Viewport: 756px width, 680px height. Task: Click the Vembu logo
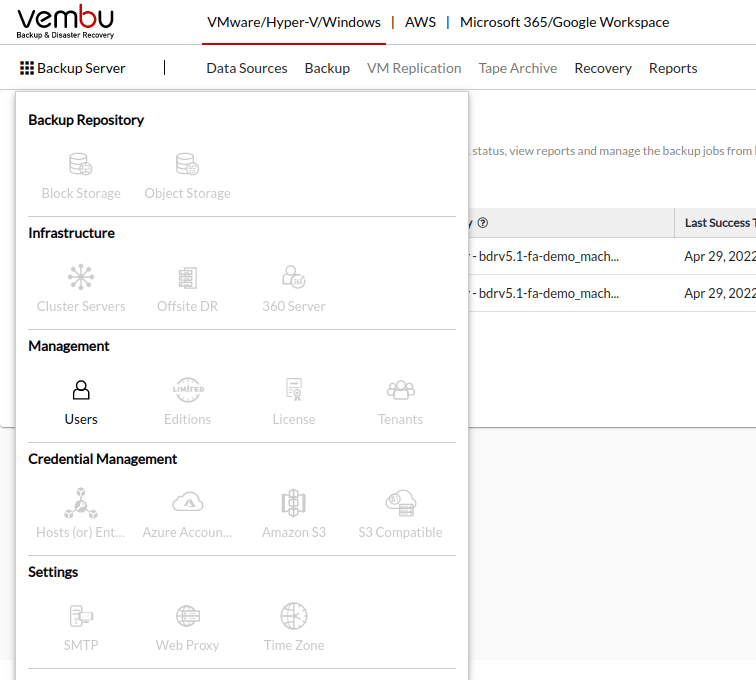point(66,22)
